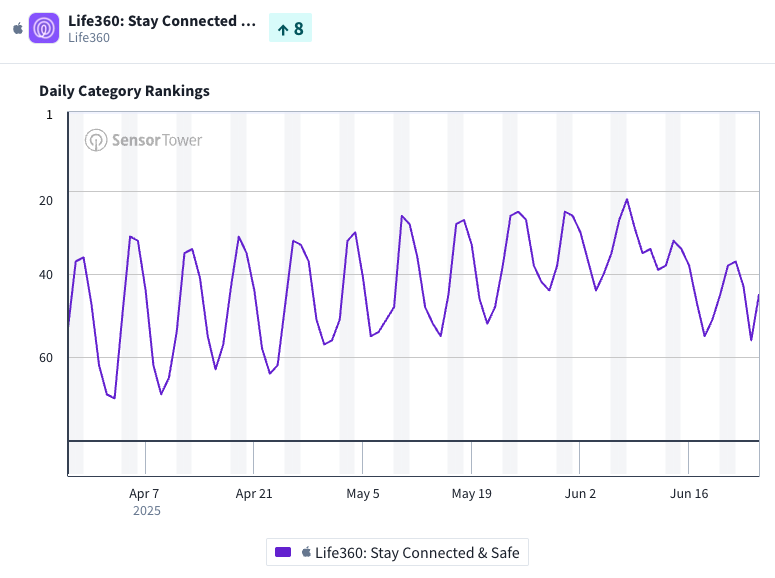This screenshot has height=578, width=775.
Task: Click the up arrow in the rank badge
Action: [283, 30]
